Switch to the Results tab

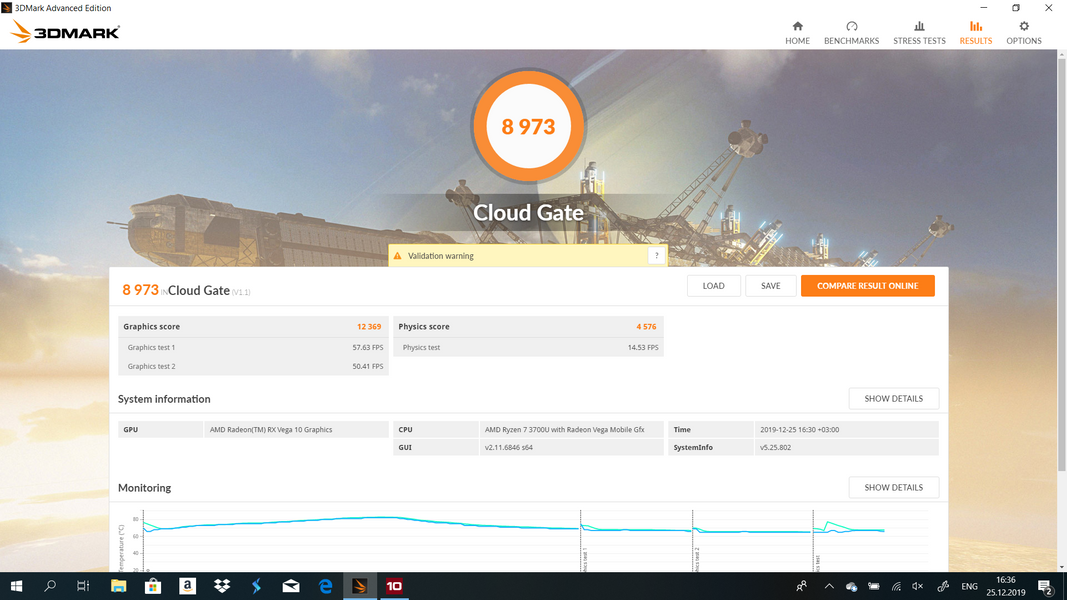click(x=975, y=32)
